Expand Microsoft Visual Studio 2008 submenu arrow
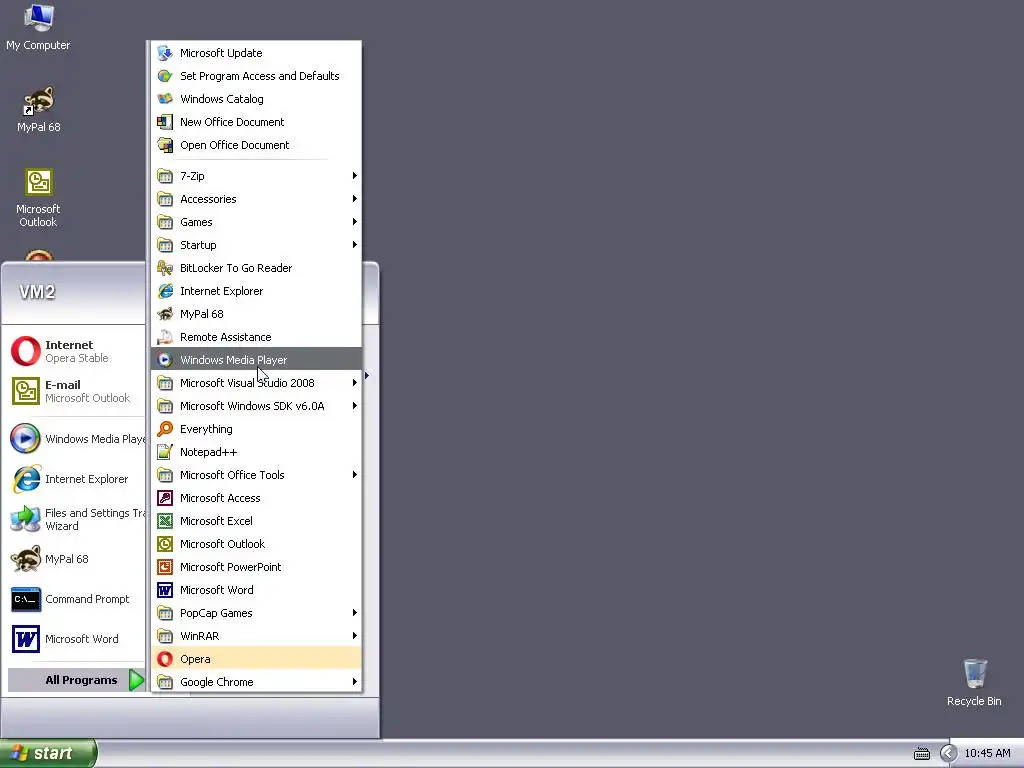Screen dimensions: 1024x768 (355, 383)
